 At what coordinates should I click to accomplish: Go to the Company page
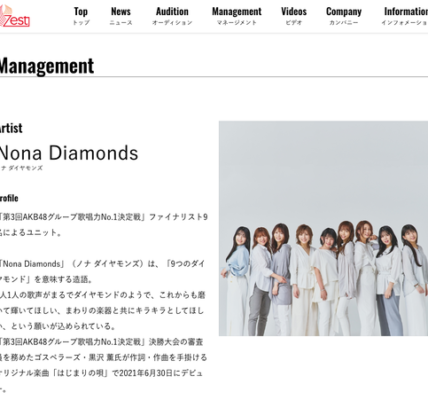pos(344,16)
